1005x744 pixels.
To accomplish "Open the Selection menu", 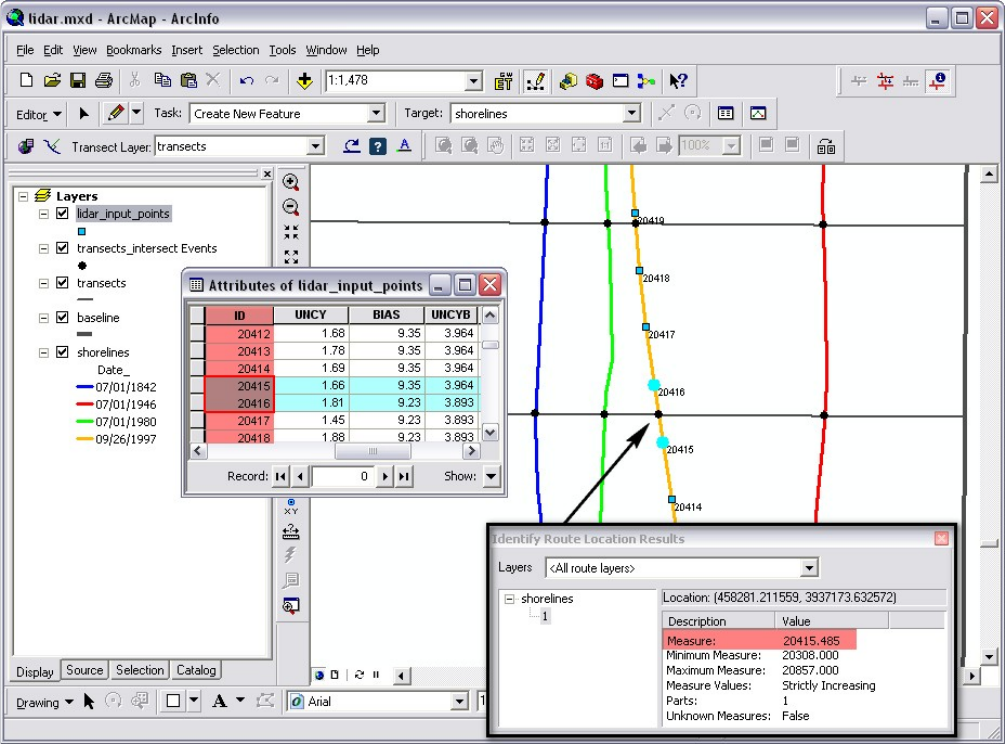I will pos(235,50).
